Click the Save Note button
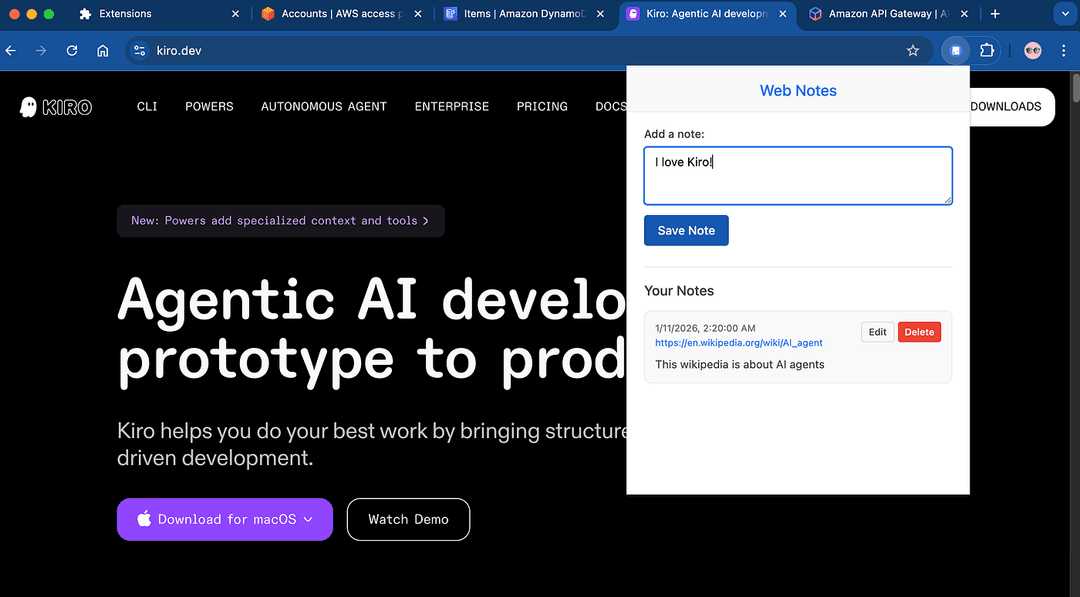The width and height of the screenshot is (1080, 597). [686, 231]
